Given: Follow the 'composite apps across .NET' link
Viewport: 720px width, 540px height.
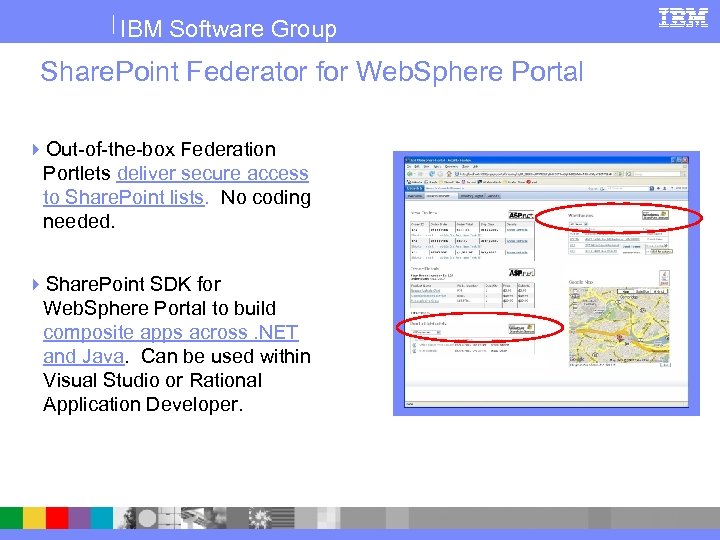Looking at the screenshot, I should (171, 332).
